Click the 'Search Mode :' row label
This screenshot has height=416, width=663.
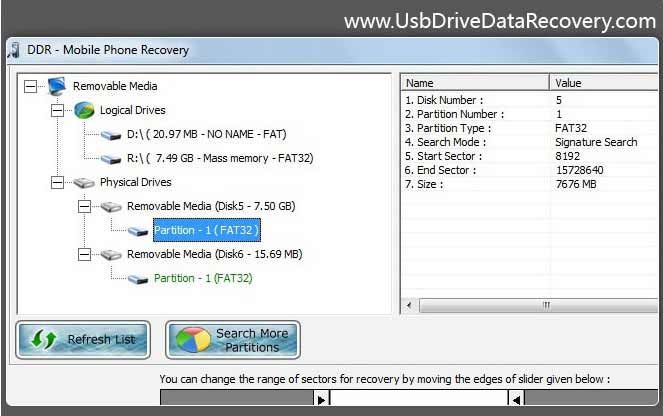click(x=446, y=142)
